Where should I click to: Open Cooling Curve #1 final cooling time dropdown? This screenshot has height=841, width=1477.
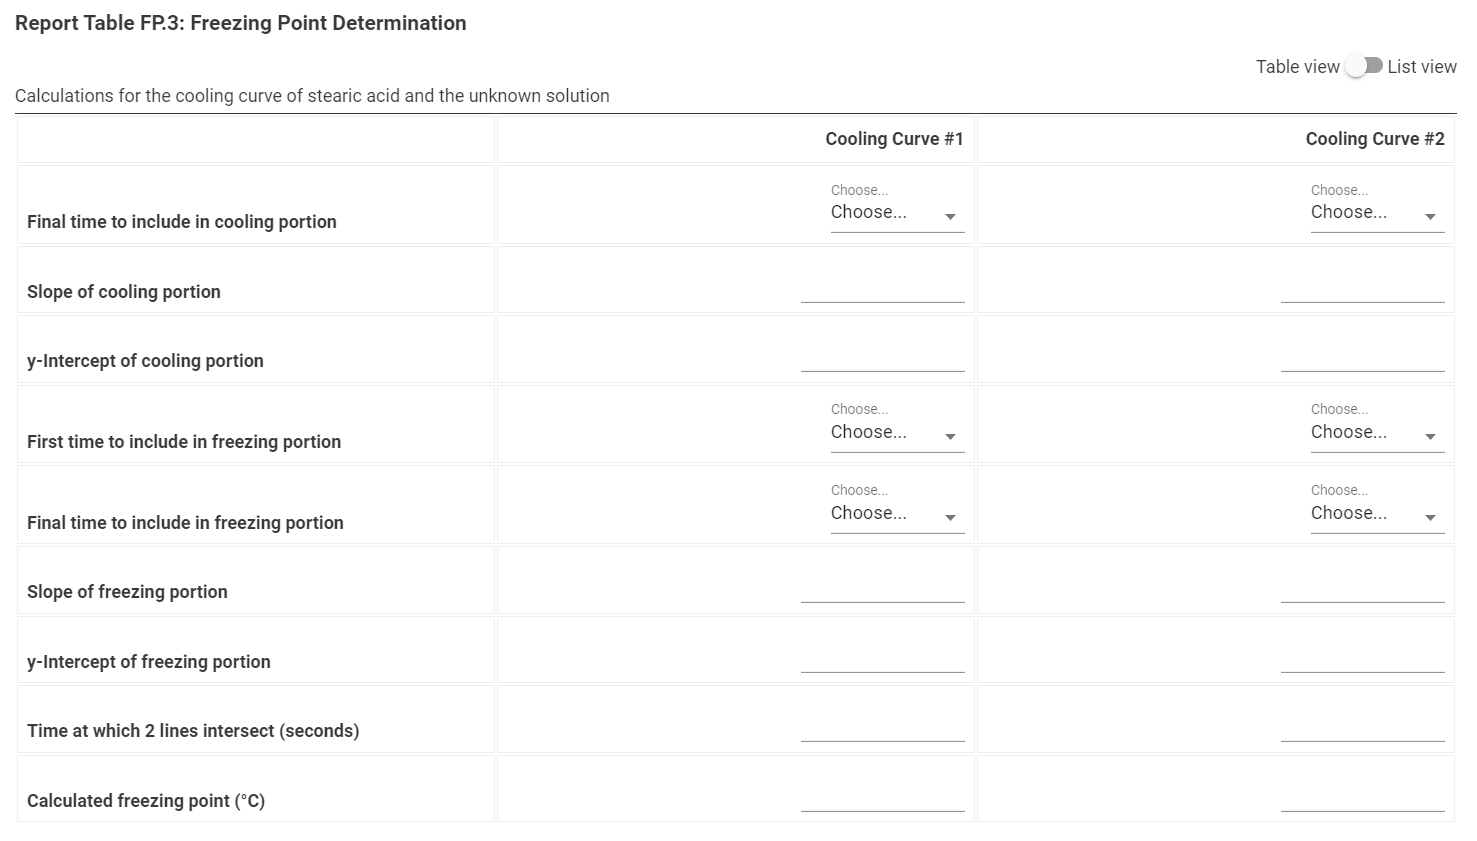coord(896,213)
